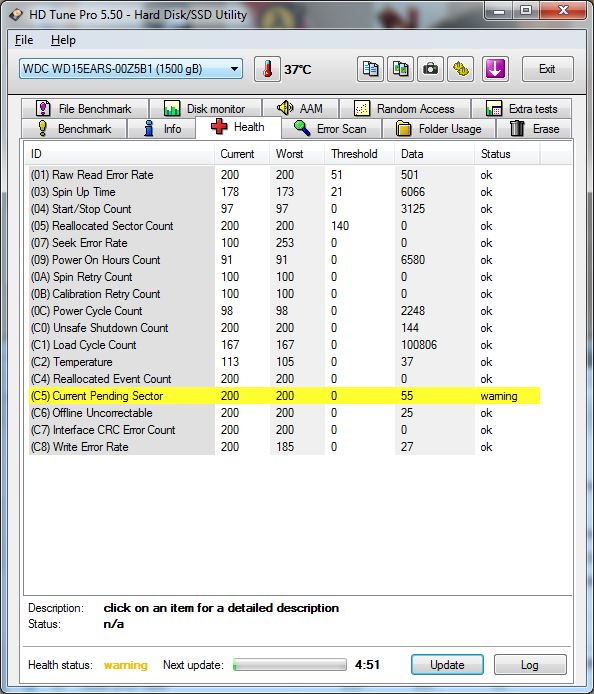This screenshot has height=694, width=594.
Task: Close the HD Tune Pro window
Action: (563, 10)
